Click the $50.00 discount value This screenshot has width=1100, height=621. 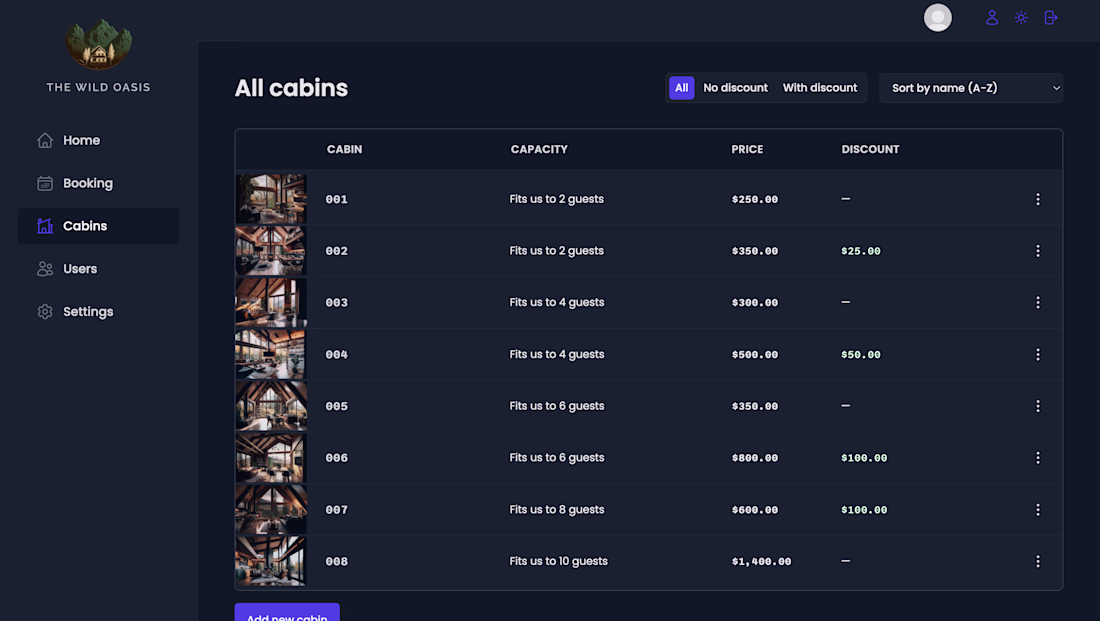click(x=861, y=354)
